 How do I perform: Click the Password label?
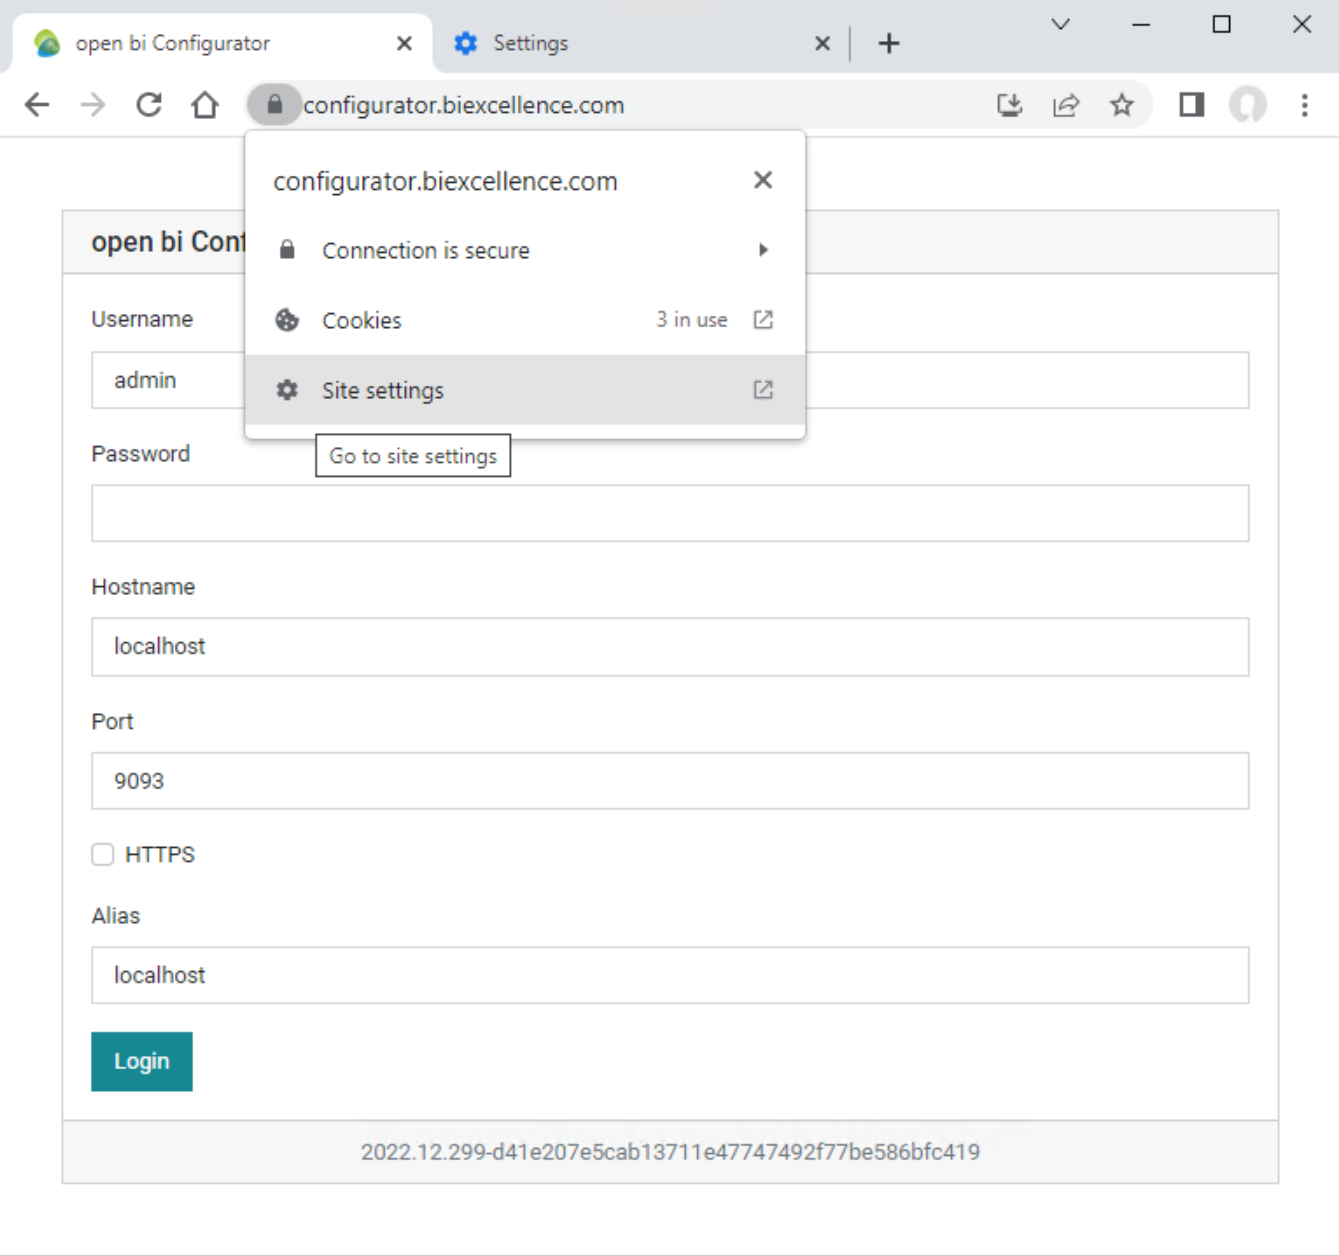point(141,454)
